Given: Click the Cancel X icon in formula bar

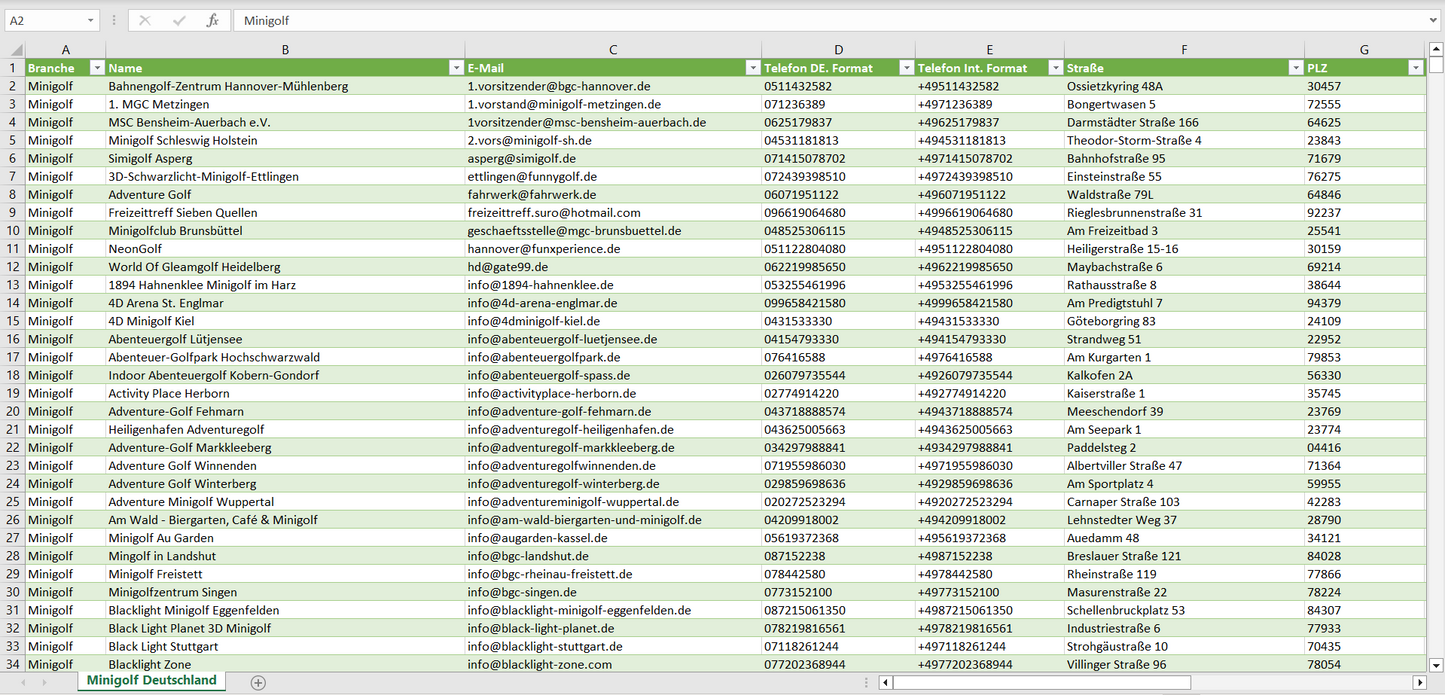Looking at the screenshot, I should coord(145,20).
